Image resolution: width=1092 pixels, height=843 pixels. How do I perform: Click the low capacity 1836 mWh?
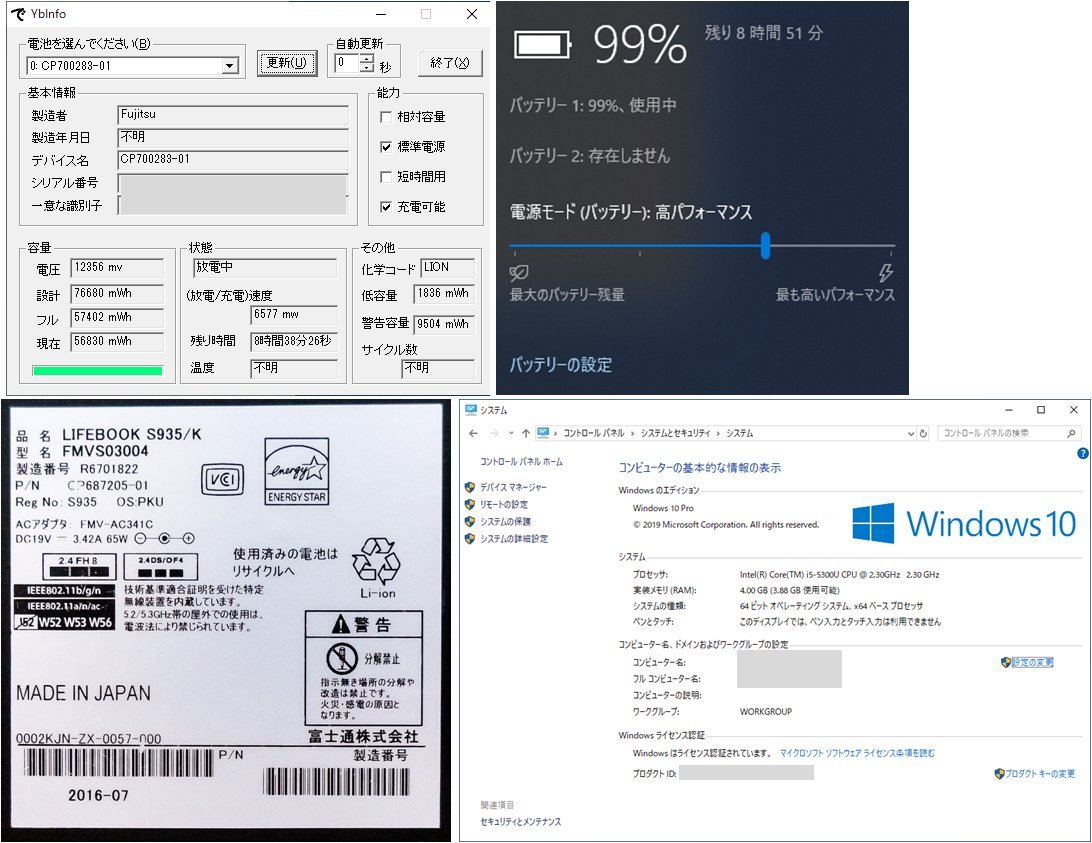coord(444,293)
